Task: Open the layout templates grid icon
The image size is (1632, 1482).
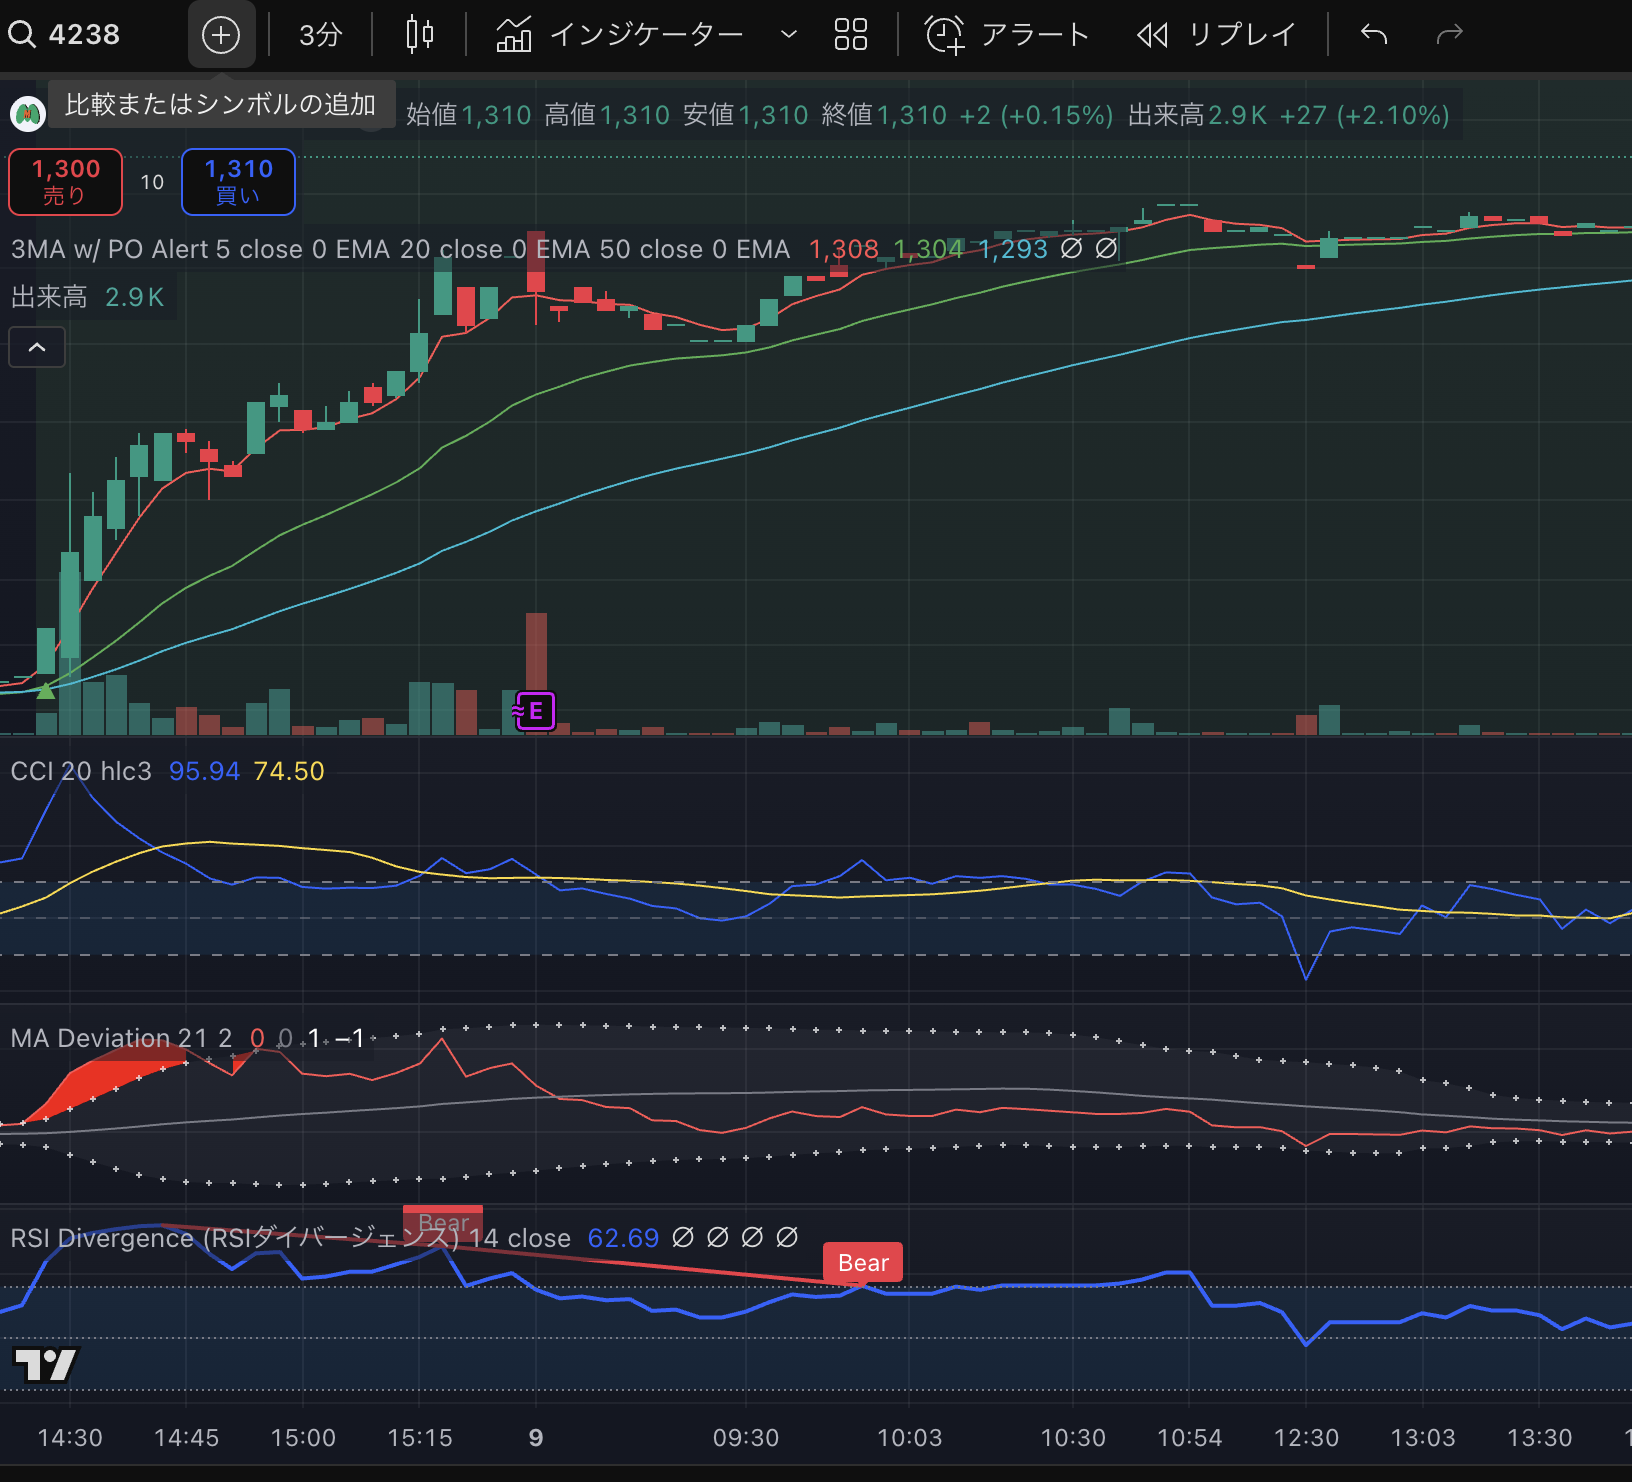Action: click(x=850, y=35)
